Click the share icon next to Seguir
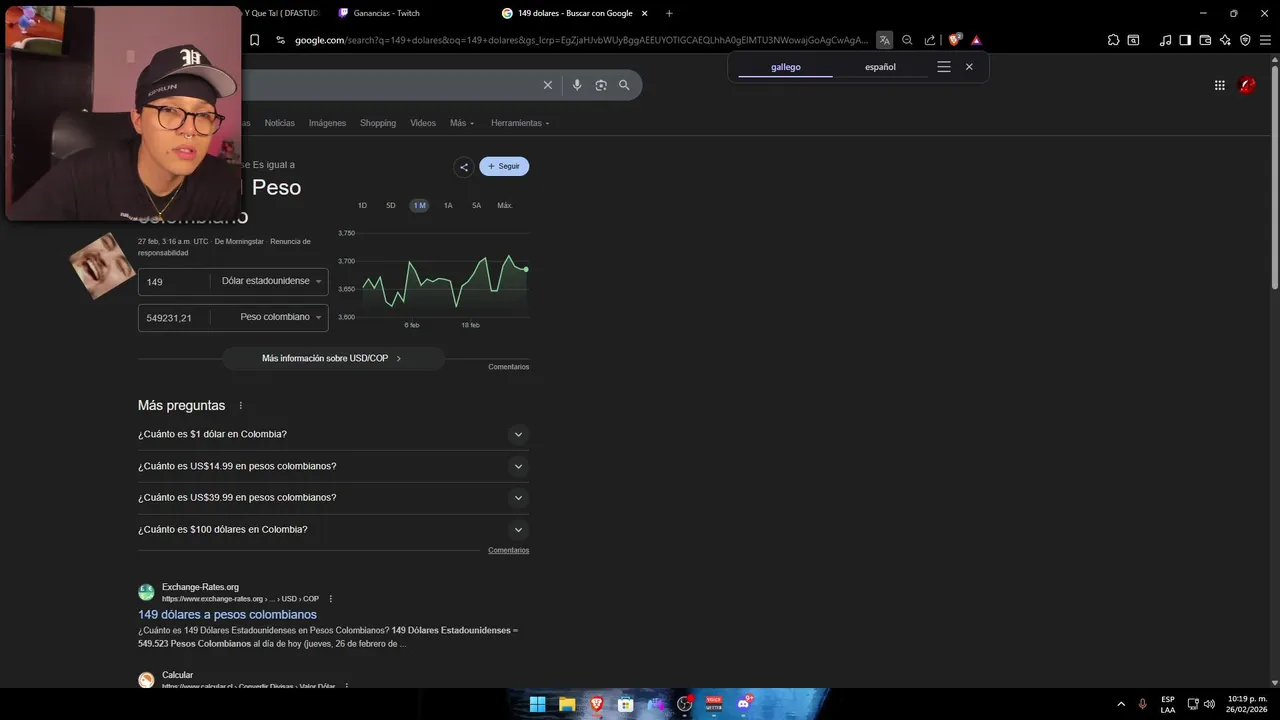Image resolution: width=1280 pixels, height=720 pixels. pyautogui.click(x=463, y=167)
